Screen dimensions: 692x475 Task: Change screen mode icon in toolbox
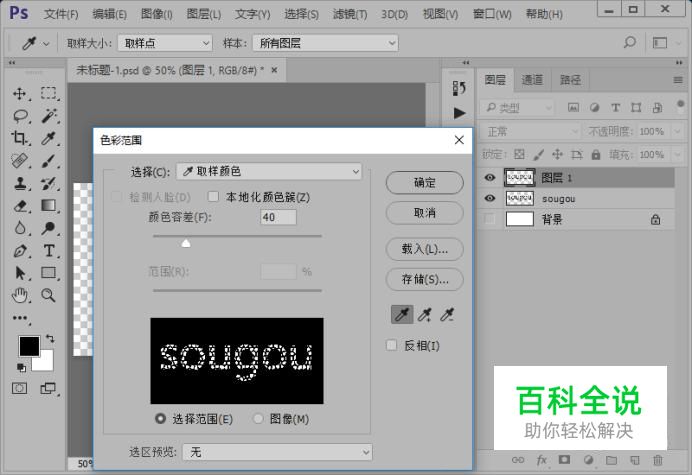pyautogui.click(x=48, y=388)
